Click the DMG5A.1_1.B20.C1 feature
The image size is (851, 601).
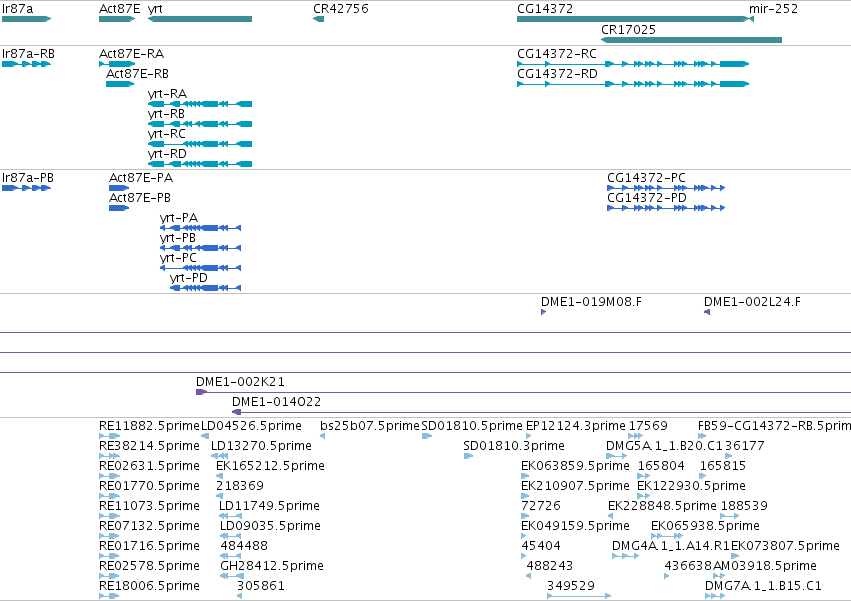617,456
